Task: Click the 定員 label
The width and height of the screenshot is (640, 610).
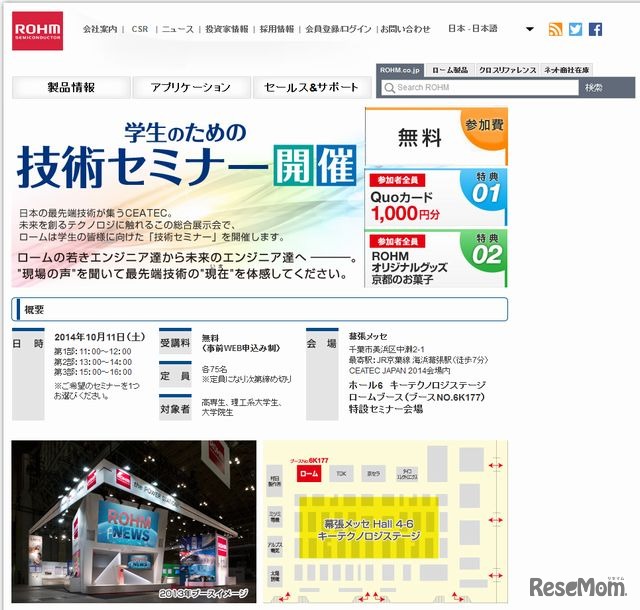Action: pos(175,376)
